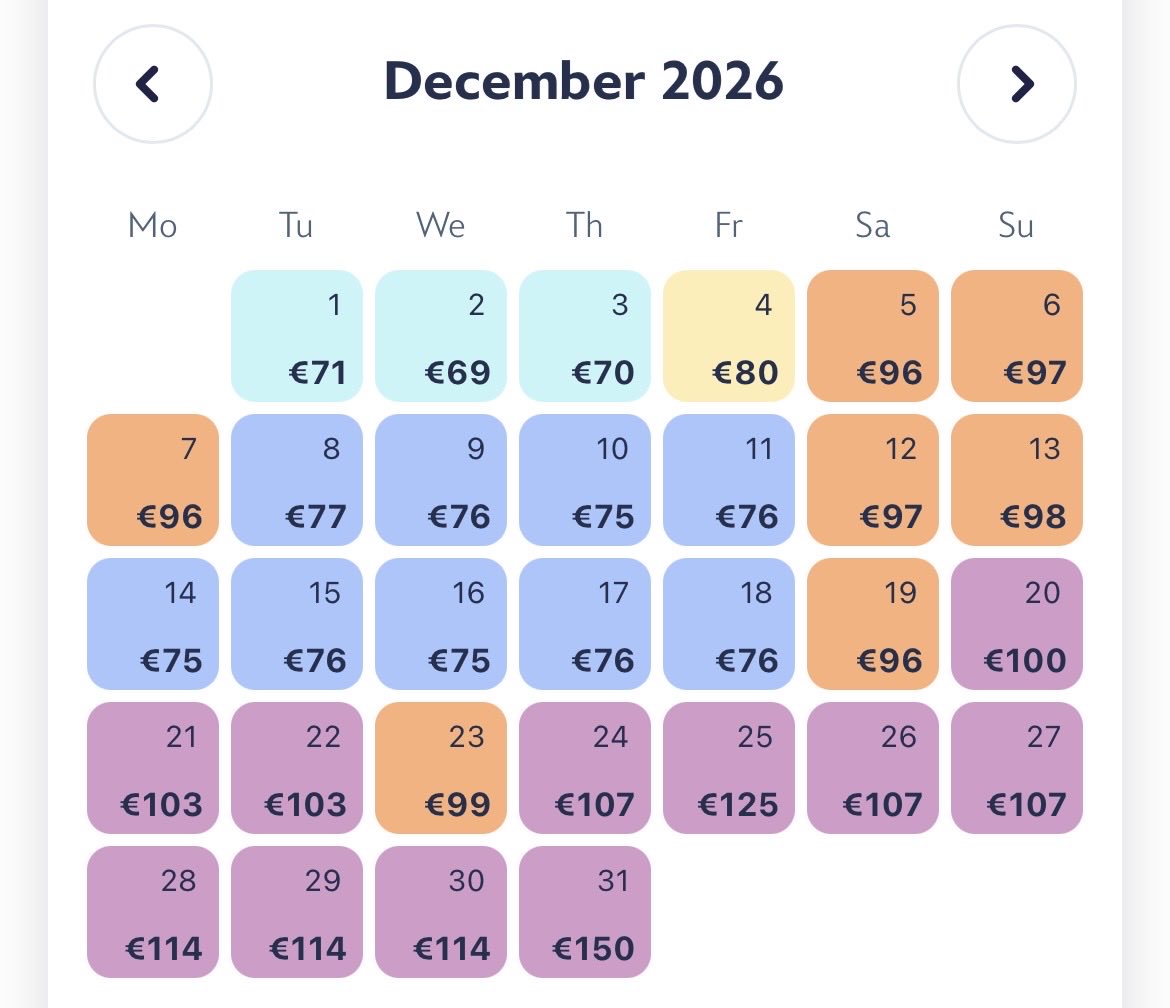The height and width of the screenshot is (1008, 1170).
Task: Select Christmas Day December 25 at €125
Action: pyautogui.click(x=729, y=768)
